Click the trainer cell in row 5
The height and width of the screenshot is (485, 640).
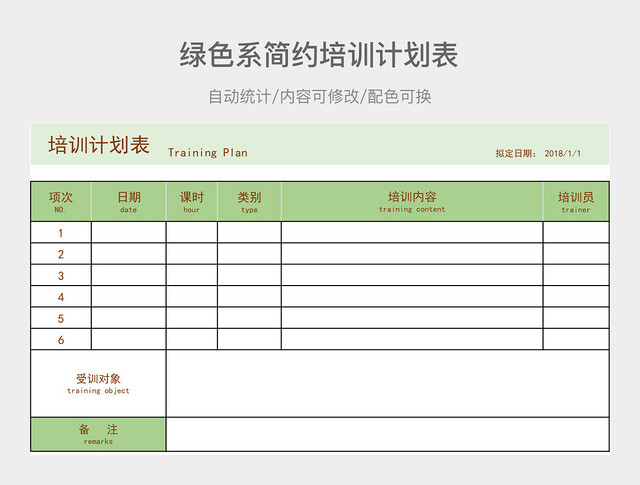(576, 318)
